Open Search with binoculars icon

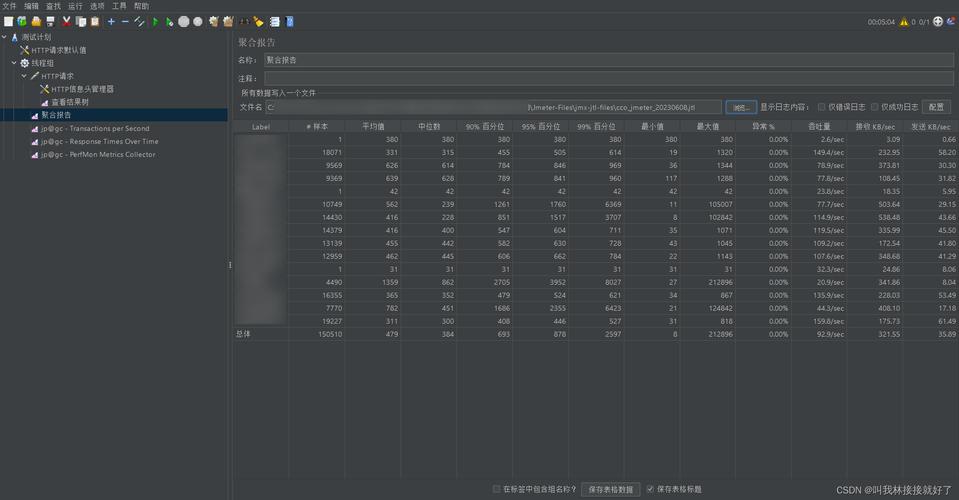(x=244, y=21)
